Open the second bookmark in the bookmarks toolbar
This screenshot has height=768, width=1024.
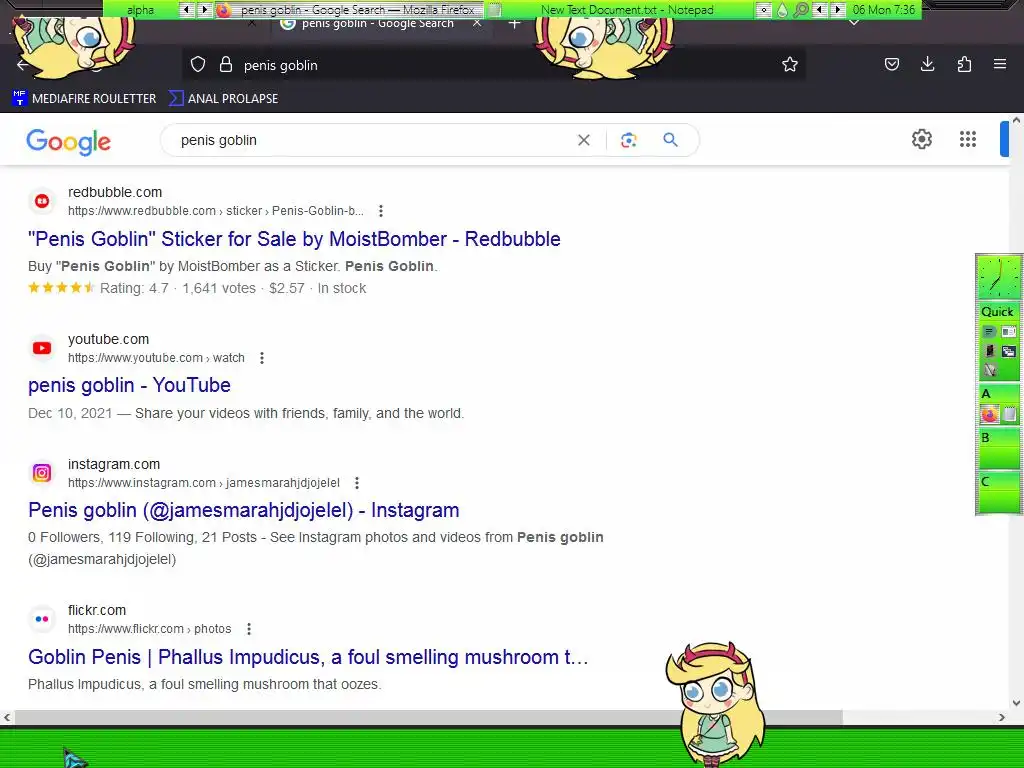[223, 99]
